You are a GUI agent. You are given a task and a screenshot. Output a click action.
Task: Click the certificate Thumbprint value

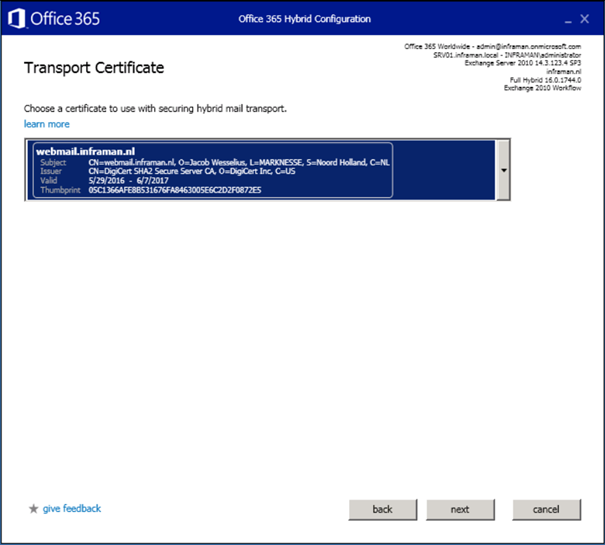click(175, 189)
